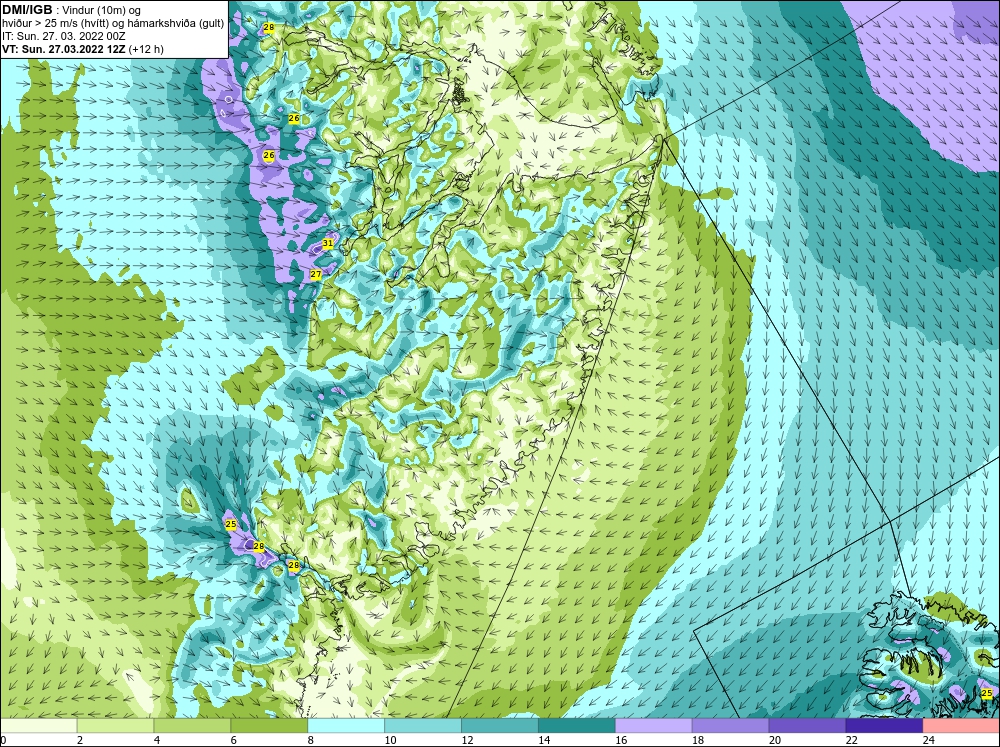Viewport: 1000px width, 747px height.
Task: Select the pale cream 0–2 legend swatch
Action: click(x=38, y=726)
